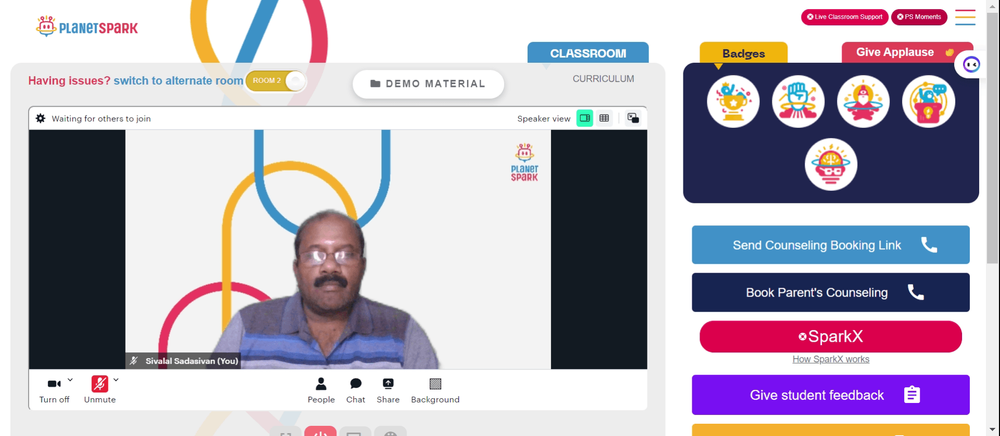Switch to the grid view layout icon

tap(604, 118)
